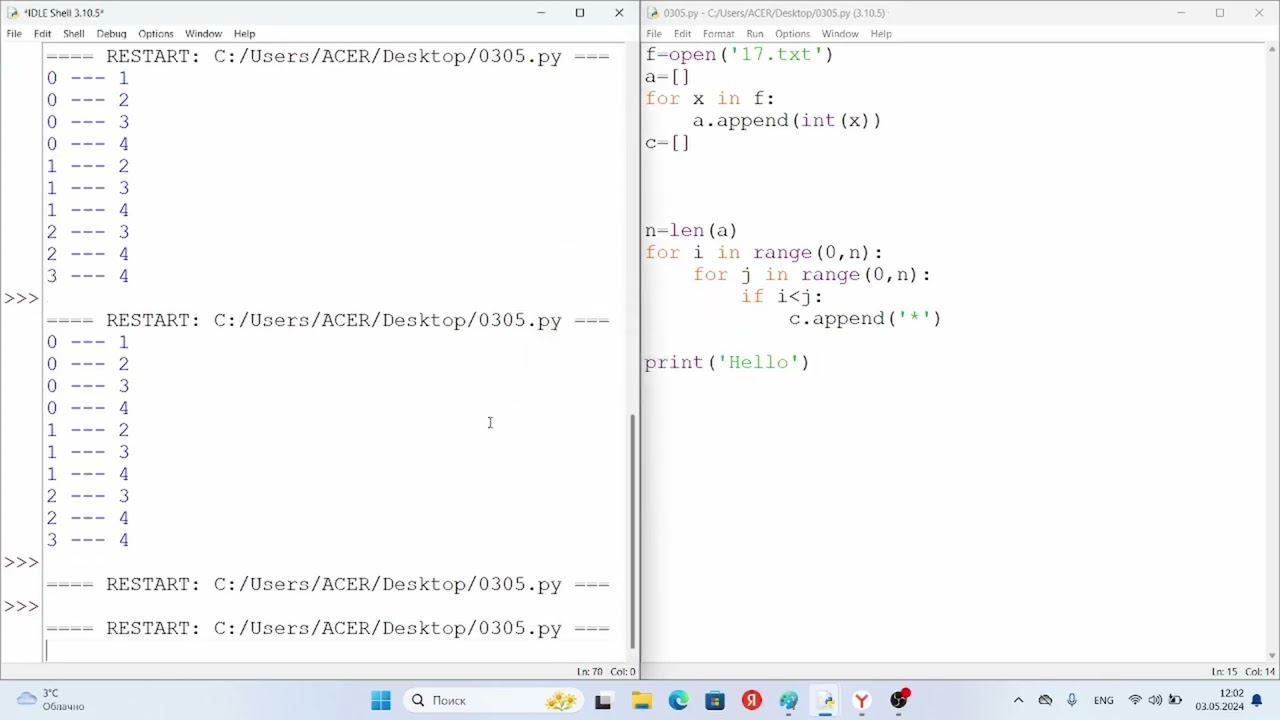Click the code line a=[]
1280x720 pixels.
click(667, 77)
